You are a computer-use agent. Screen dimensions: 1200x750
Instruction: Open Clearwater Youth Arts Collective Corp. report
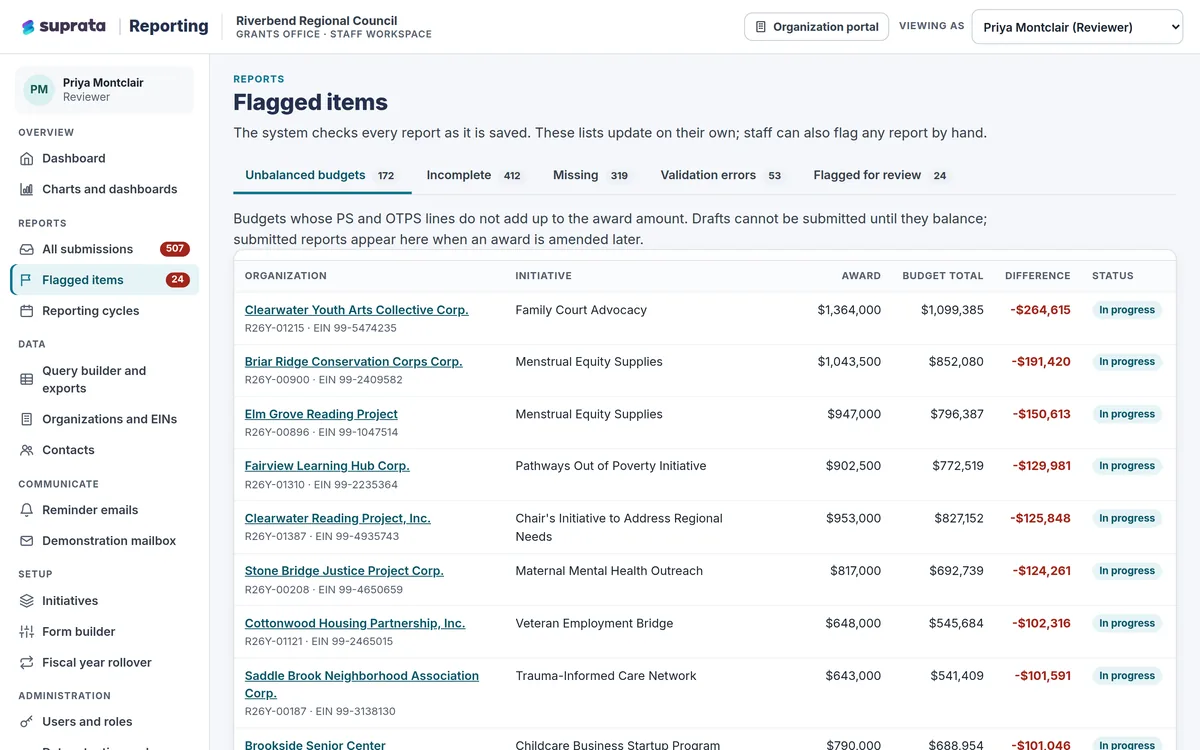pos(357,310)
